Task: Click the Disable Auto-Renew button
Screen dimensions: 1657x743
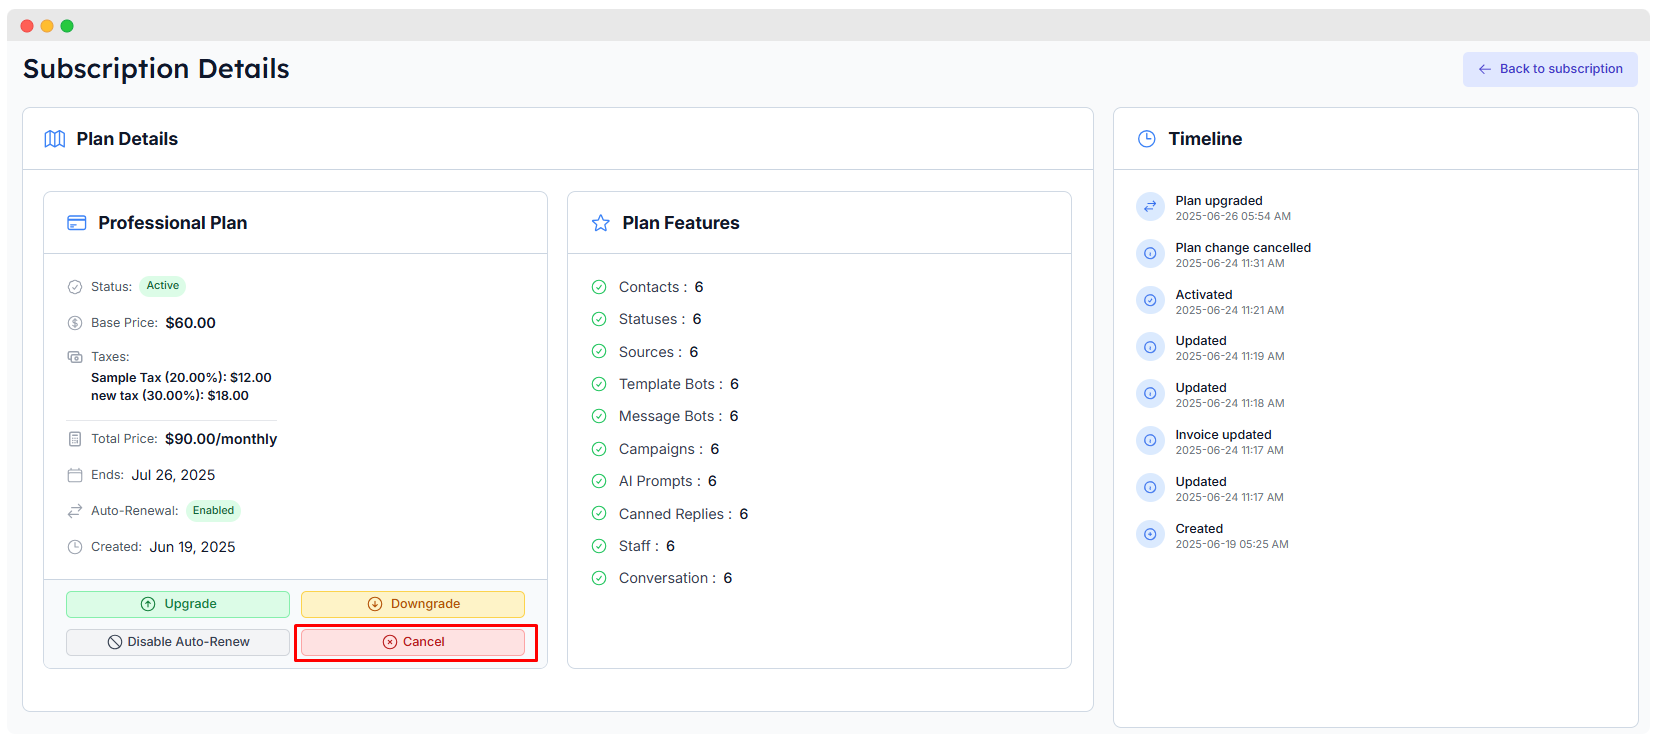Action: coord(178,642)
